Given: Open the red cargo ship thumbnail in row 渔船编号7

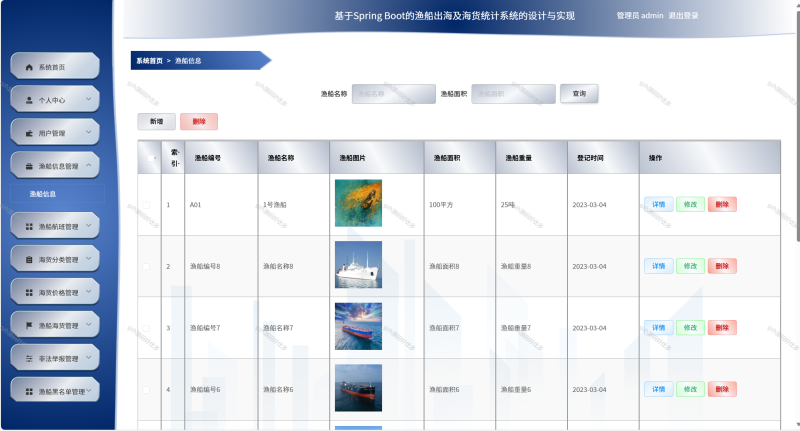Looking at the screenshot, I should click(x=358, y=326).
